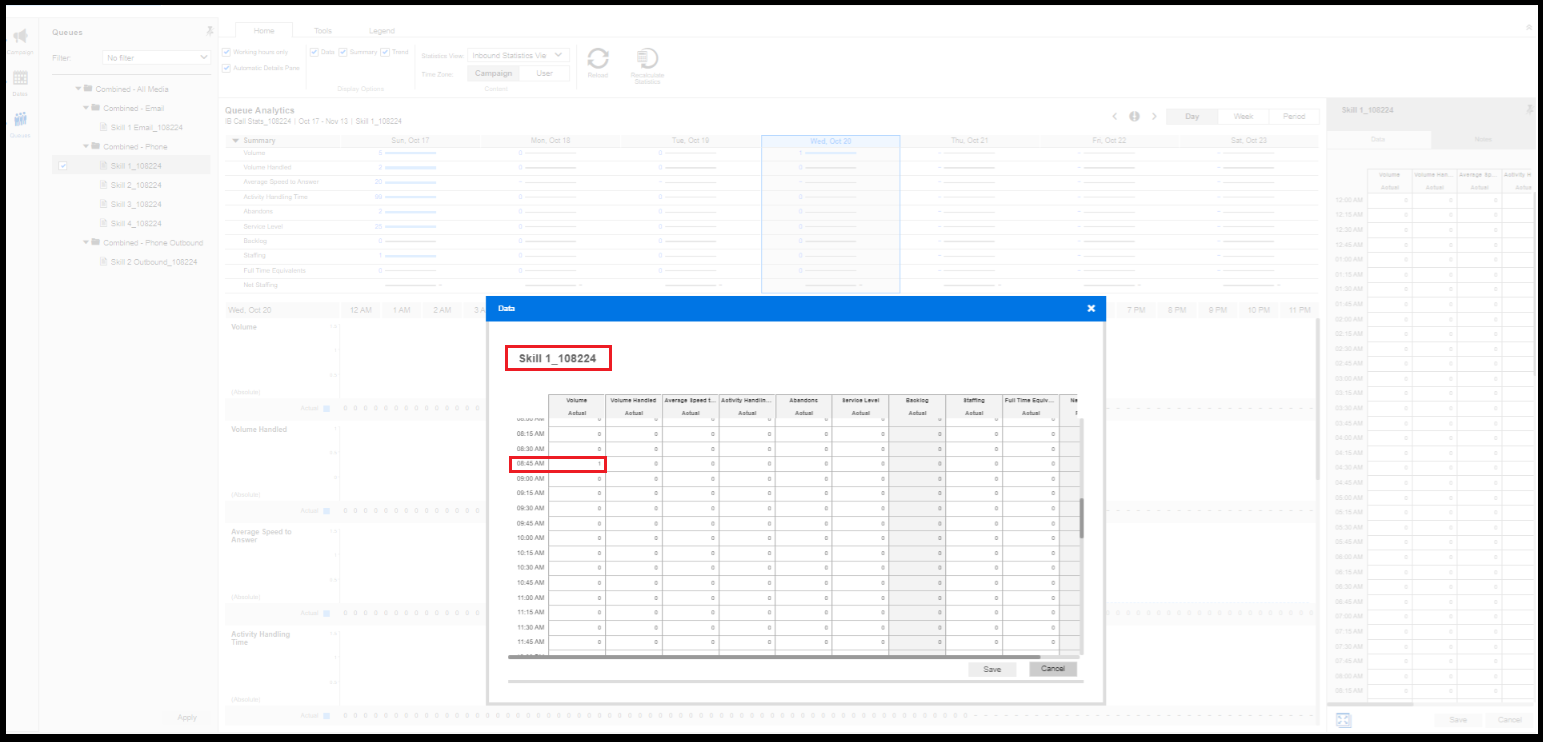Open the Statistics View dropdown
1543x742 pixels.
pos(519,56)
